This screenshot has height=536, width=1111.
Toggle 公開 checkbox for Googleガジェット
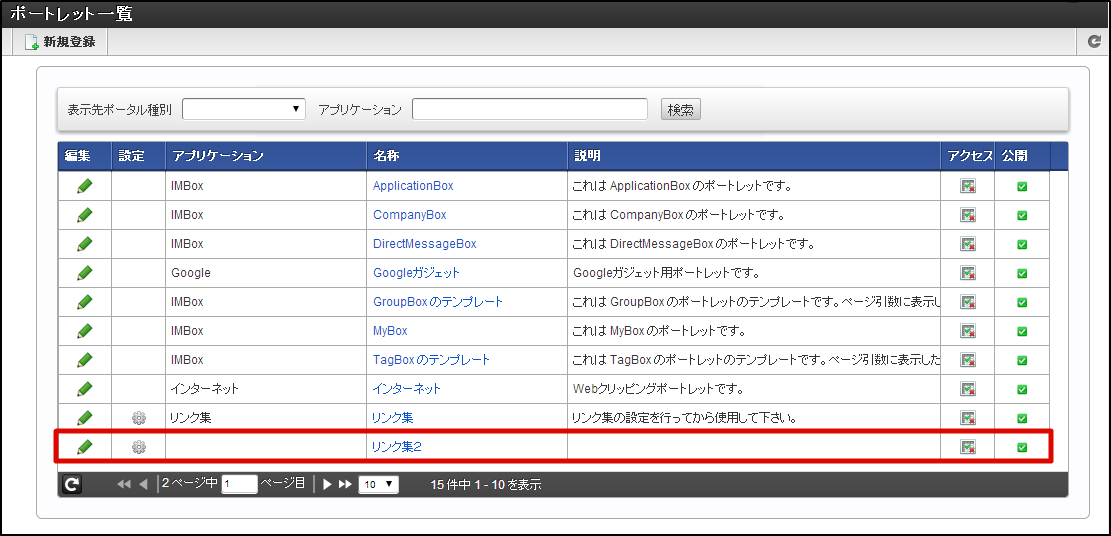1022,274
